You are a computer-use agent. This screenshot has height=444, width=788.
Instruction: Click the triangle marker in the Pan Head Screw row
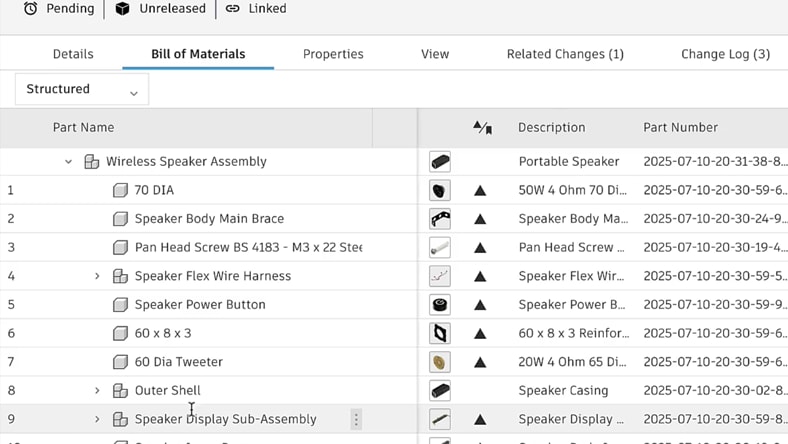[480, 248]
